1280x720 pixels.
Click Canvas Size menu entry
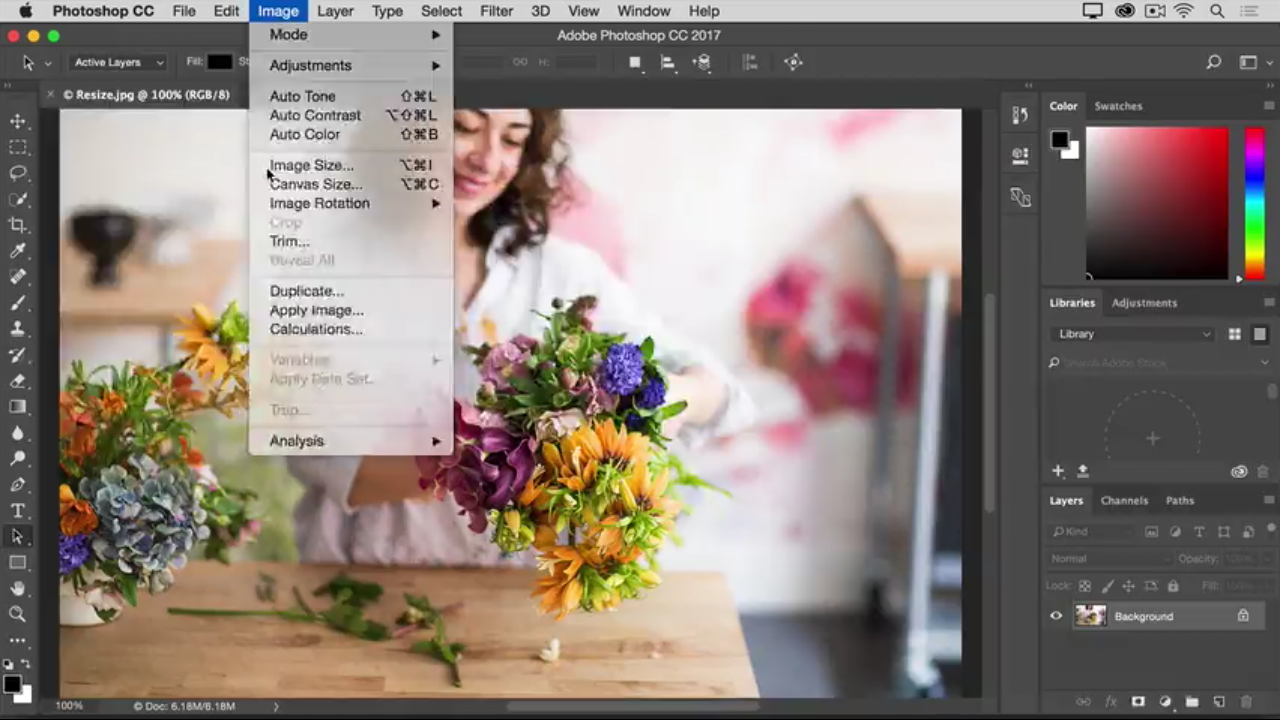pyautogui.click(x=315, y=184)
